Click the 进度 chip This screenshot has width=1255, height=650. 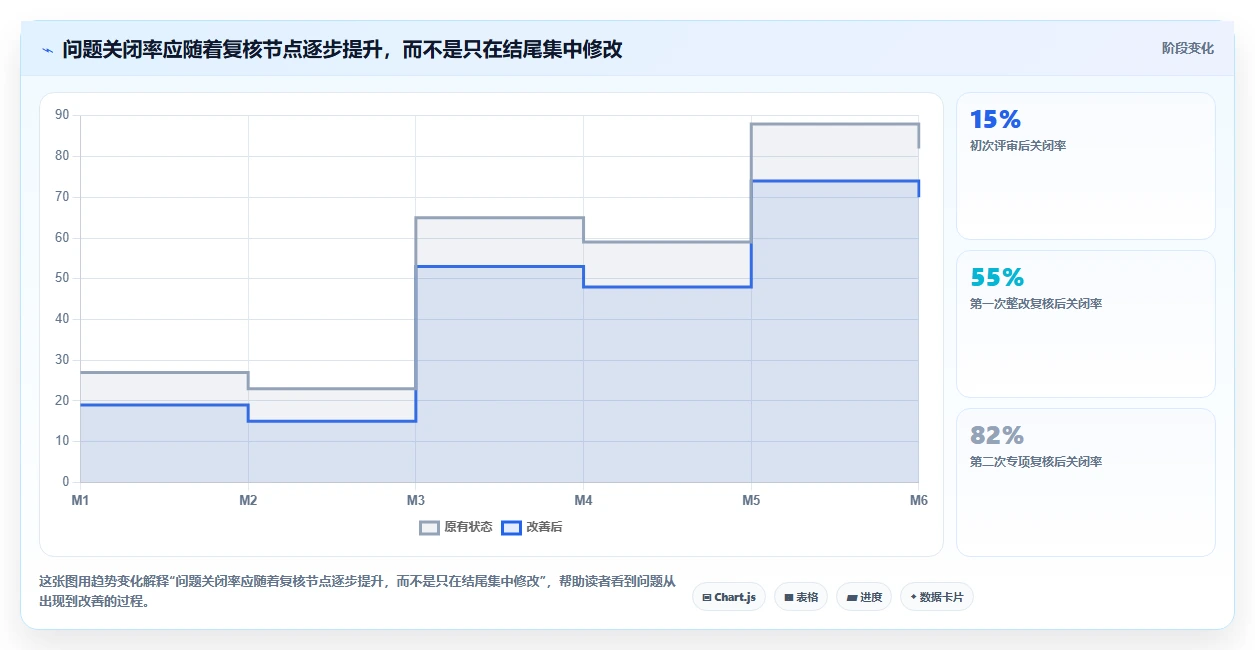[x=864, y=597]
